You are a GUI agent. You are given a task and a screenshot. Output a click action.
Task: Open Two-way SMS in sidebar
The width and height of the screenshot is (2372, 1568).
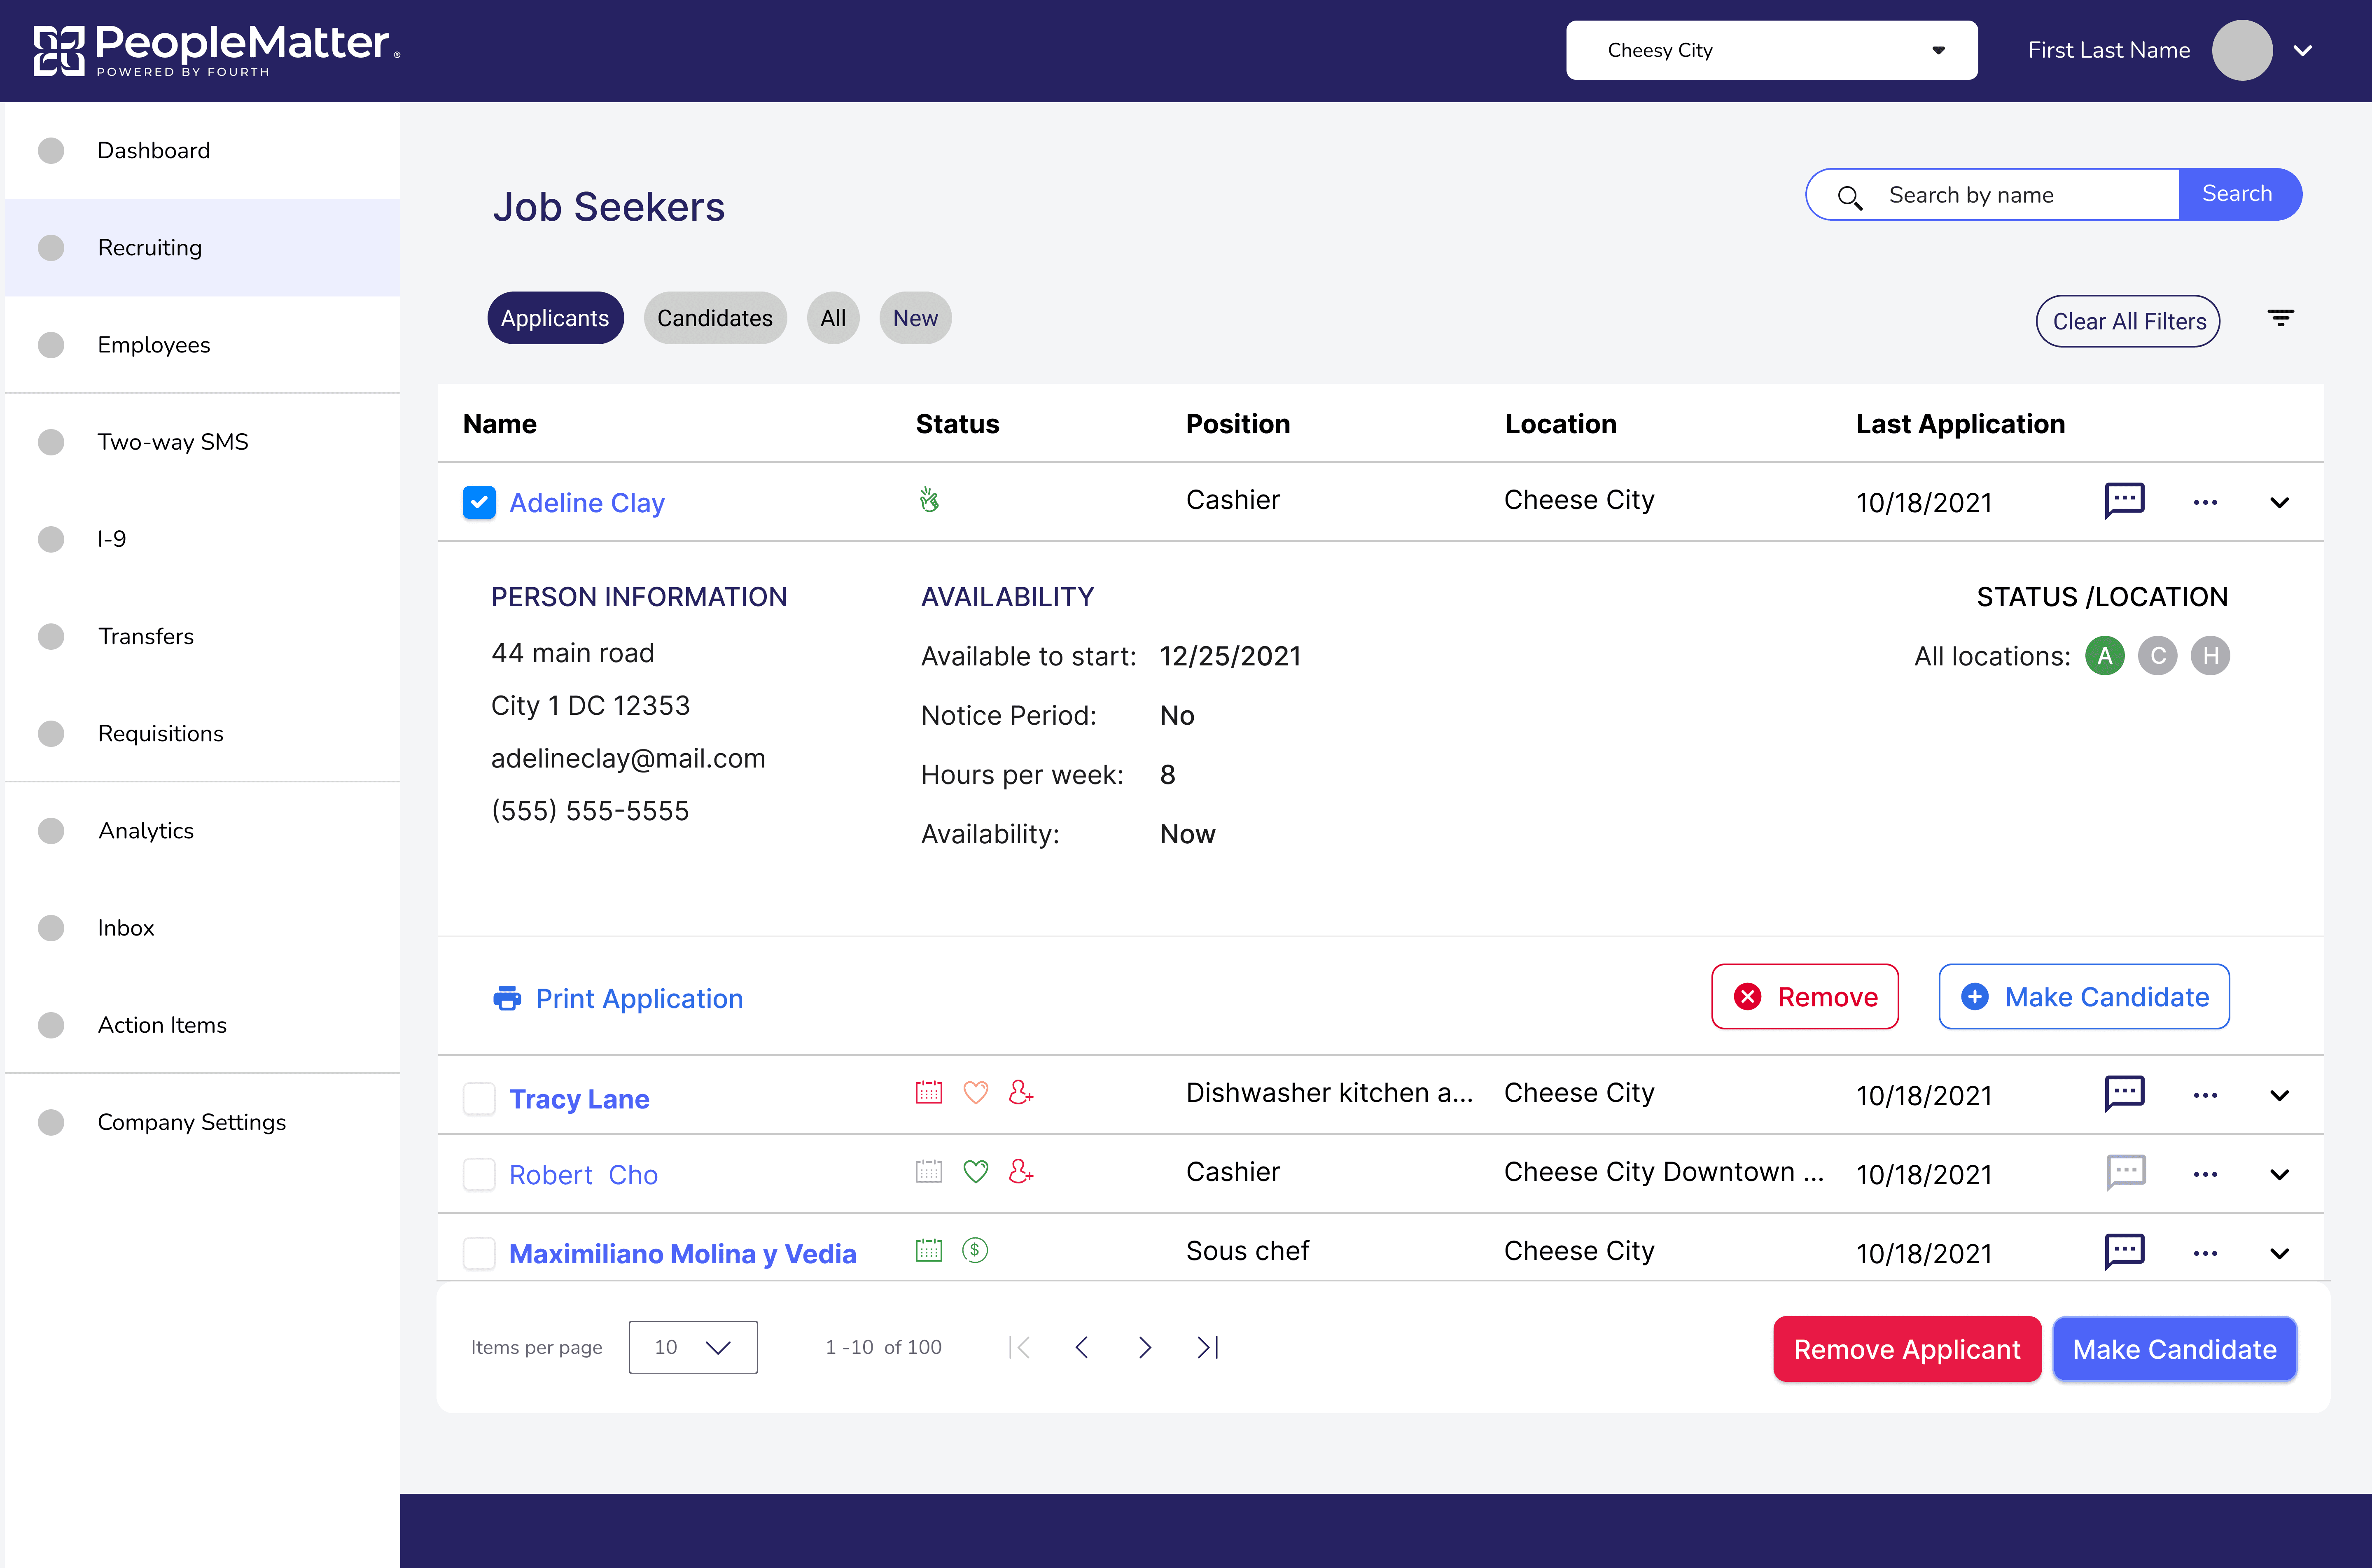tap(172, 441)
